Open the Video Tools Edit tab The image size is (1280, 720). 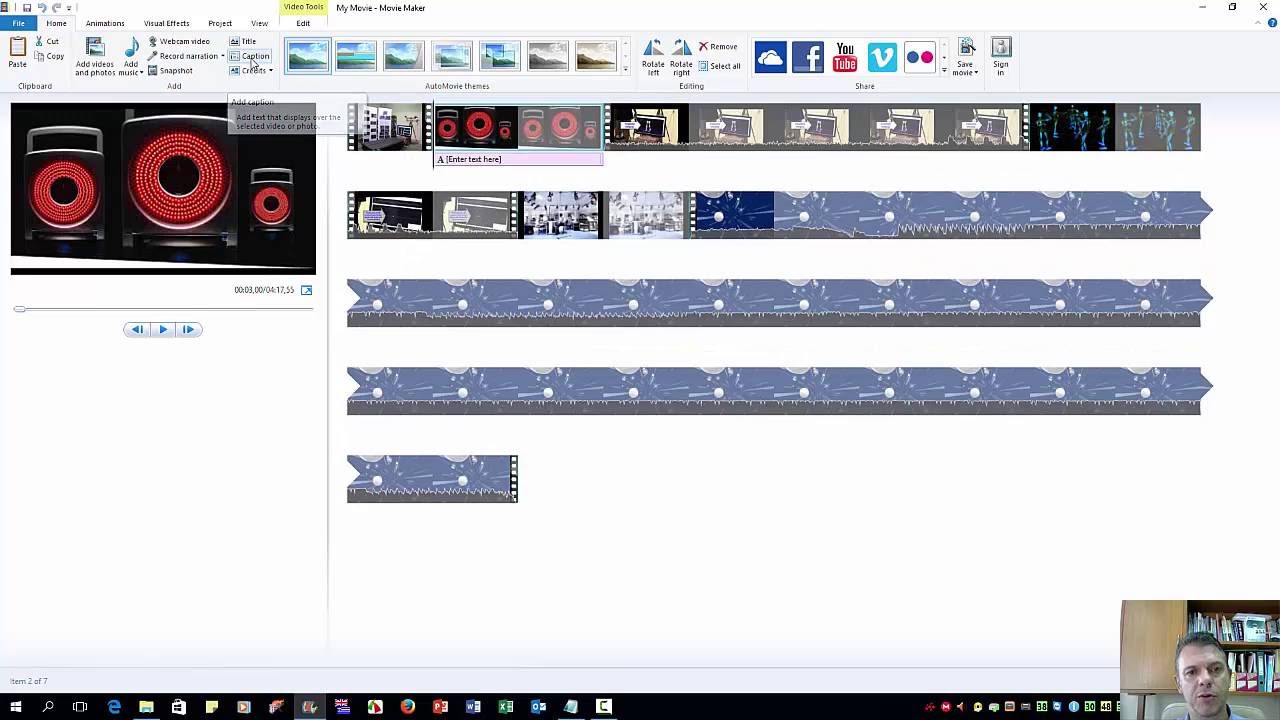coord(303,23)
